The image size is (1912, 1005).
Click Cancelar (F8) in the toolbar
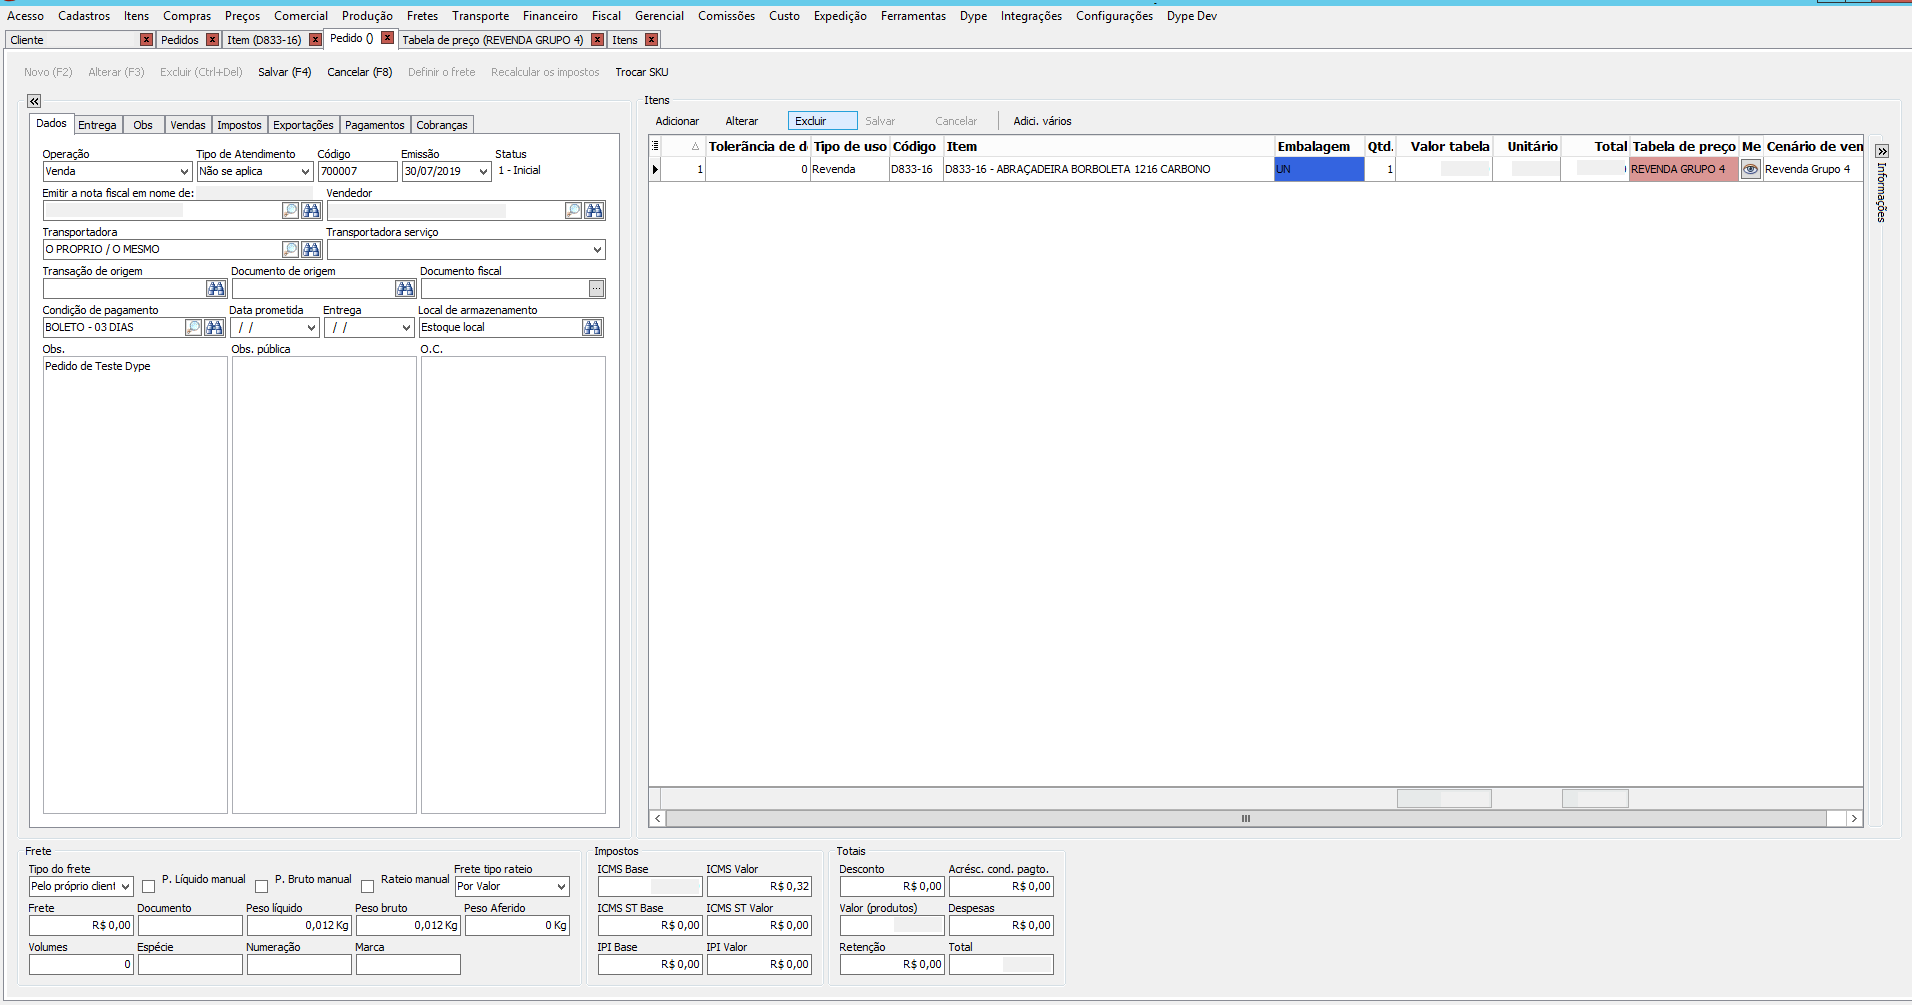360,72
